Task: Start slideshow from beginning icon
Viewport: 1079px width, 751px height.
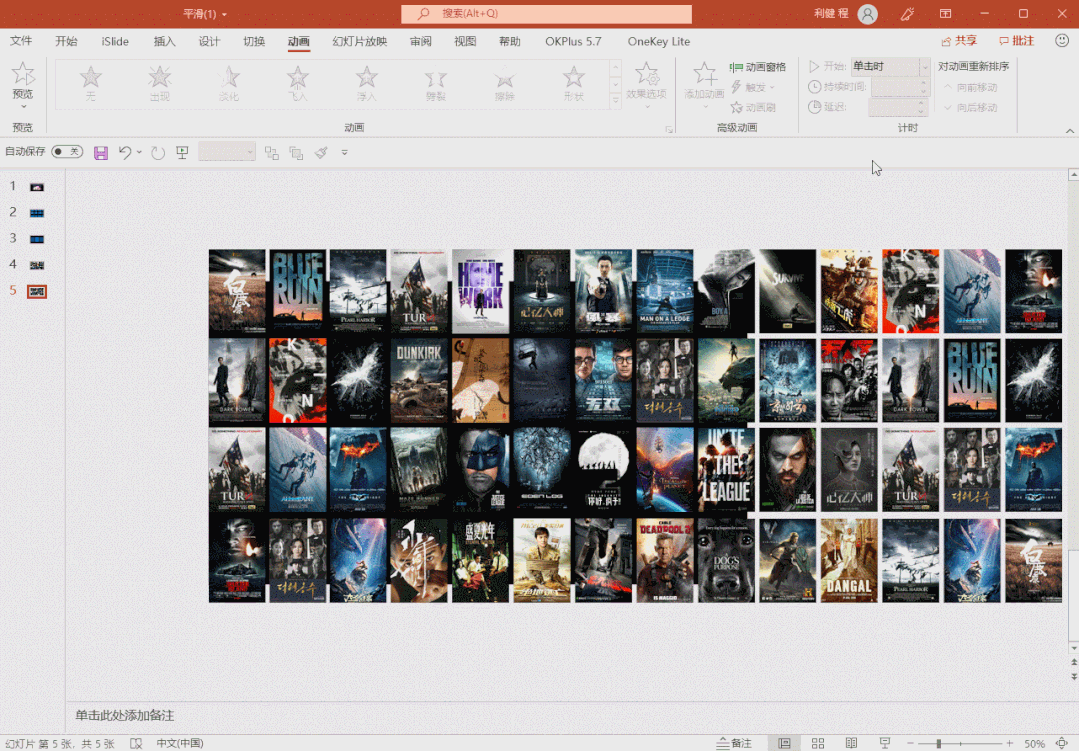Action: pyautogui.click(x=182, y=152)
